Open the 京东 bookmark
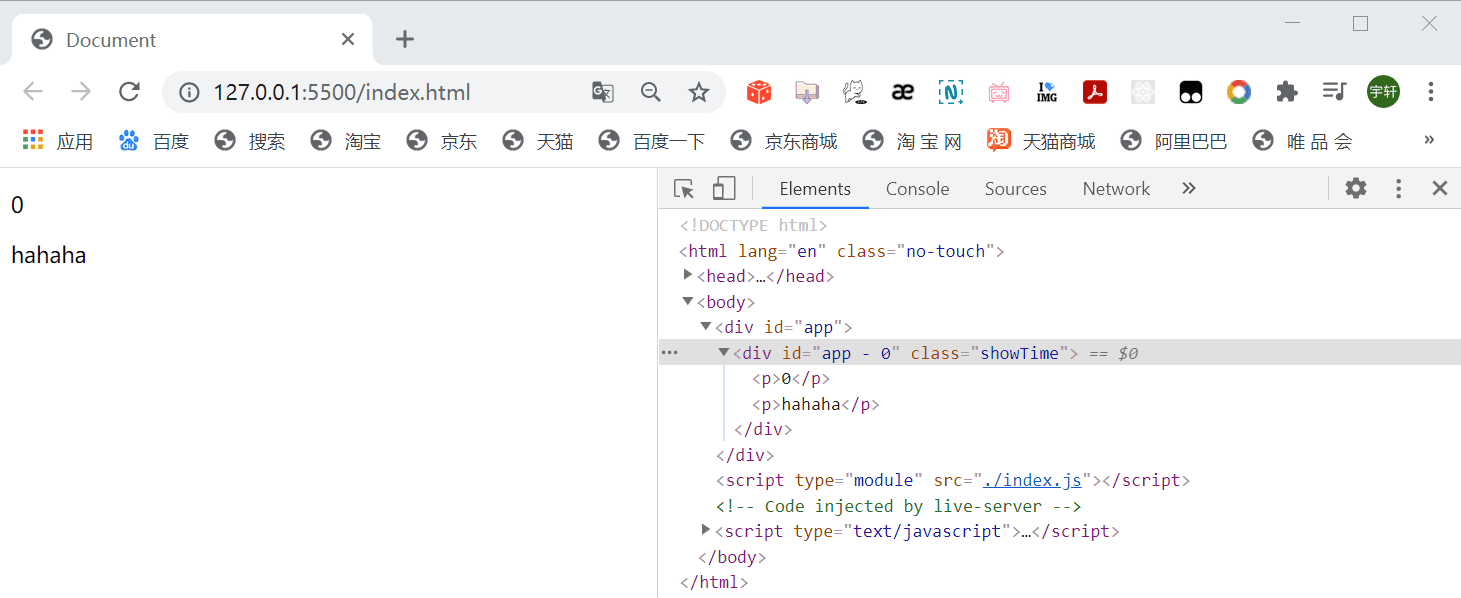The width and height of the screenshot is (1461, 598). (442, 141)
